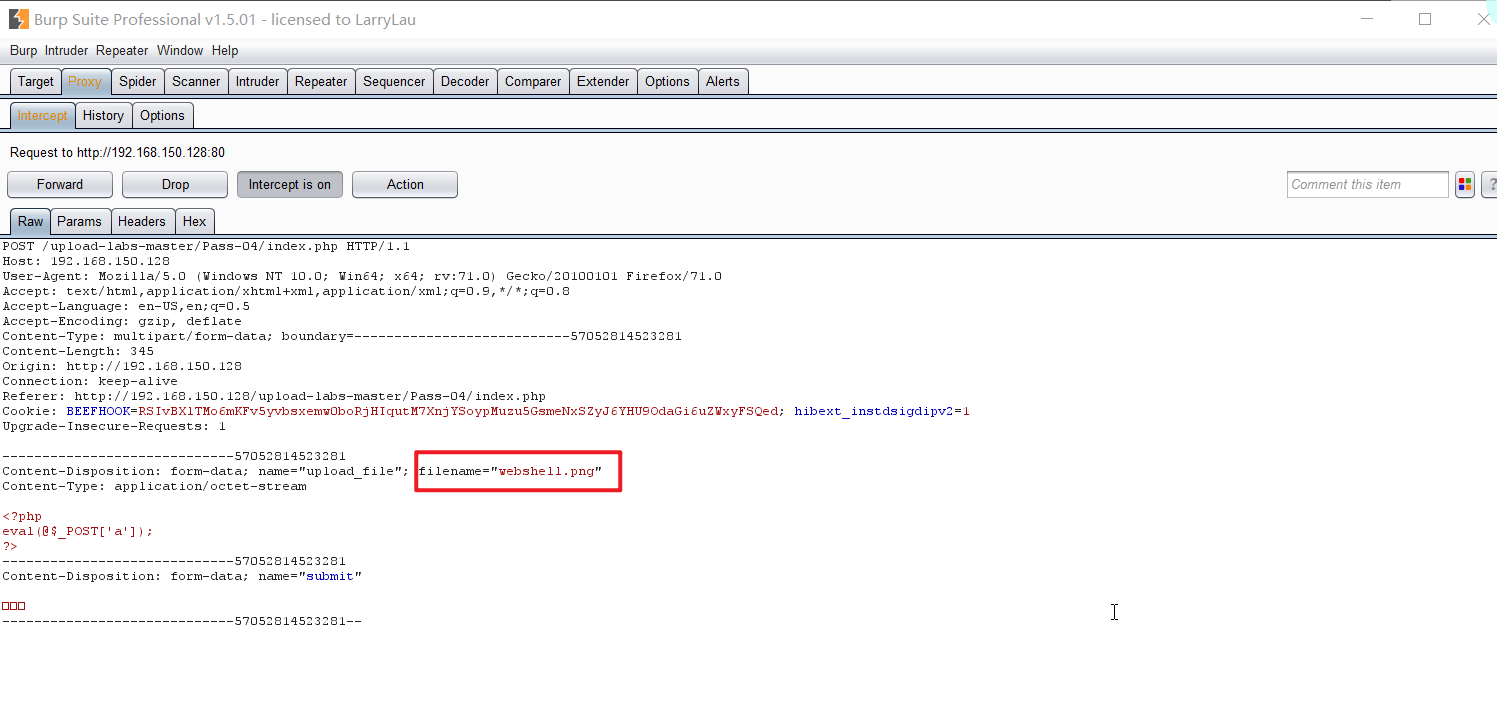Click the Request to http://192.168.150.128:80 label
This screenshot has height=714, width=1497.
click(117, 153)
